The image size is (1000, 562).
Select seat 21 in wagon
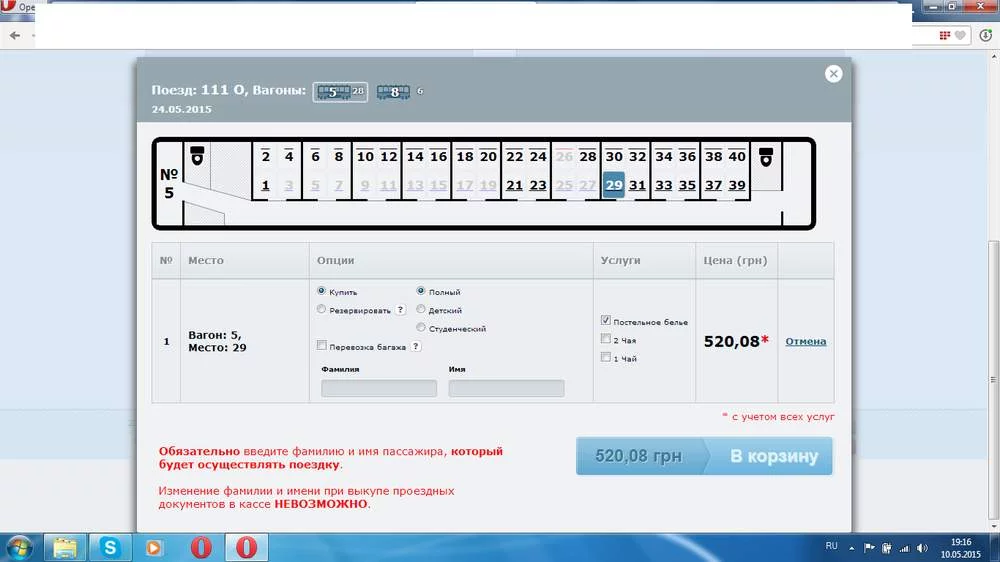[x=514, y=186]
